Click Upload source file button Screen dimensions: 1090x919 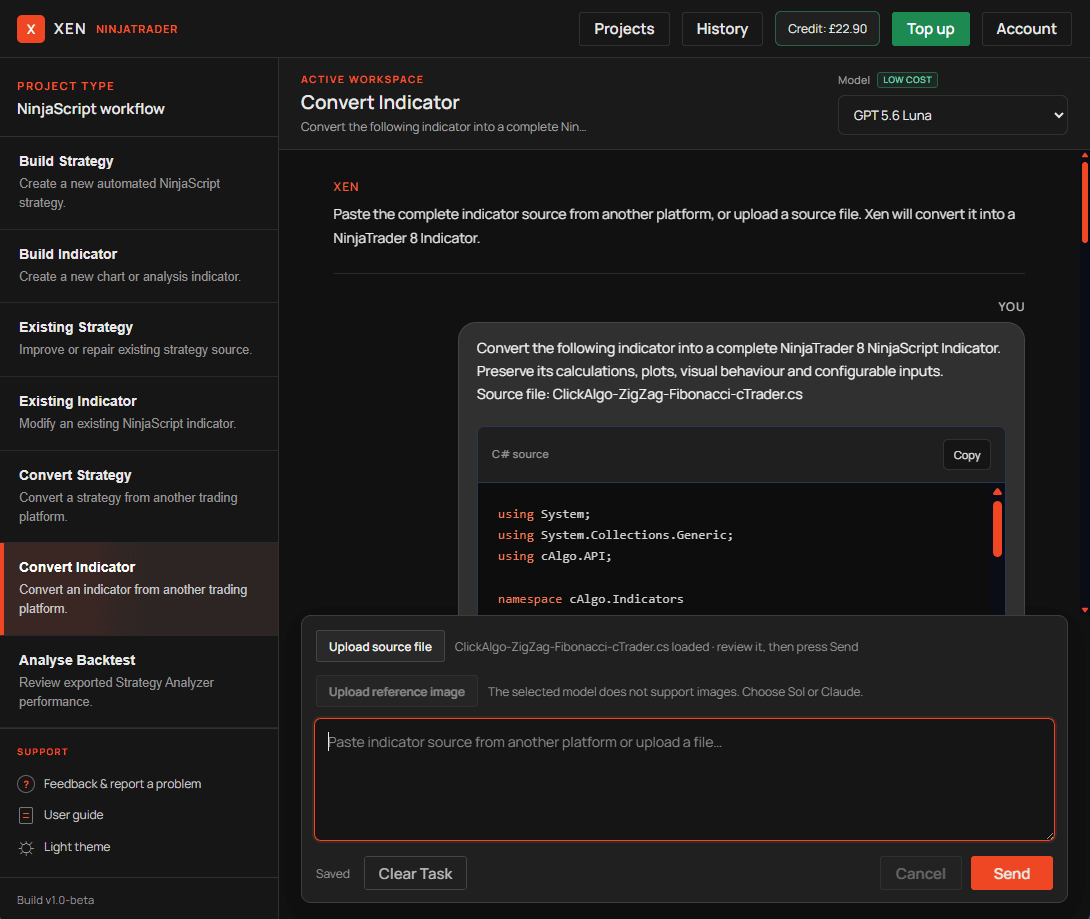(380, 646)
